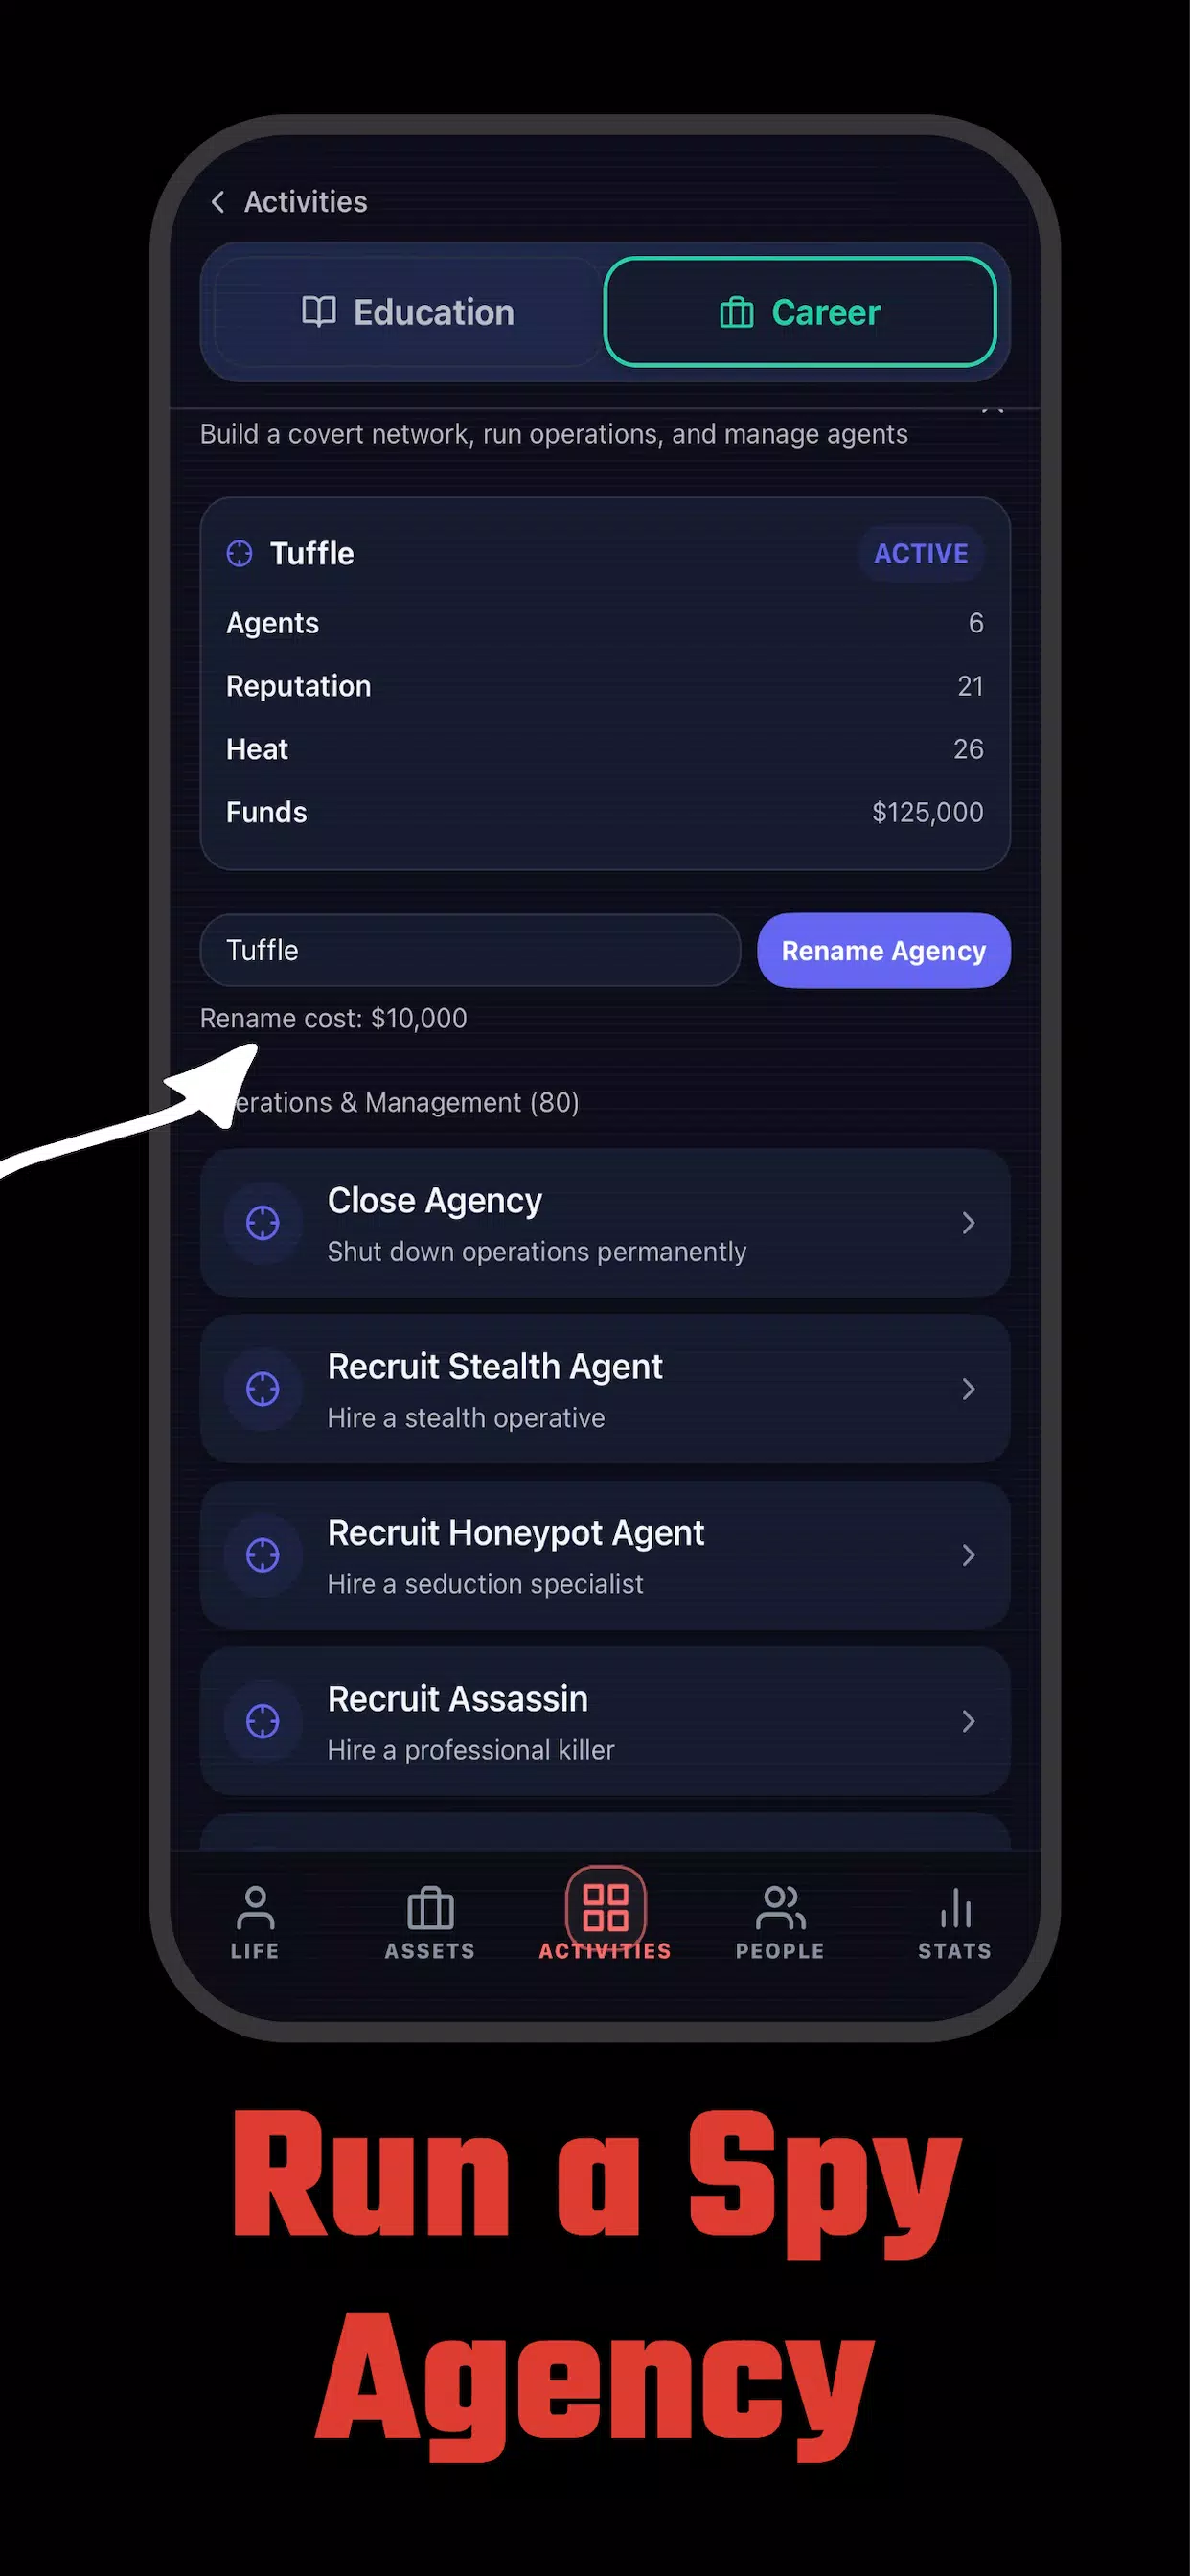Tap the back arrow beside Activities
1190x2576 pixels.
pos(218,202)
